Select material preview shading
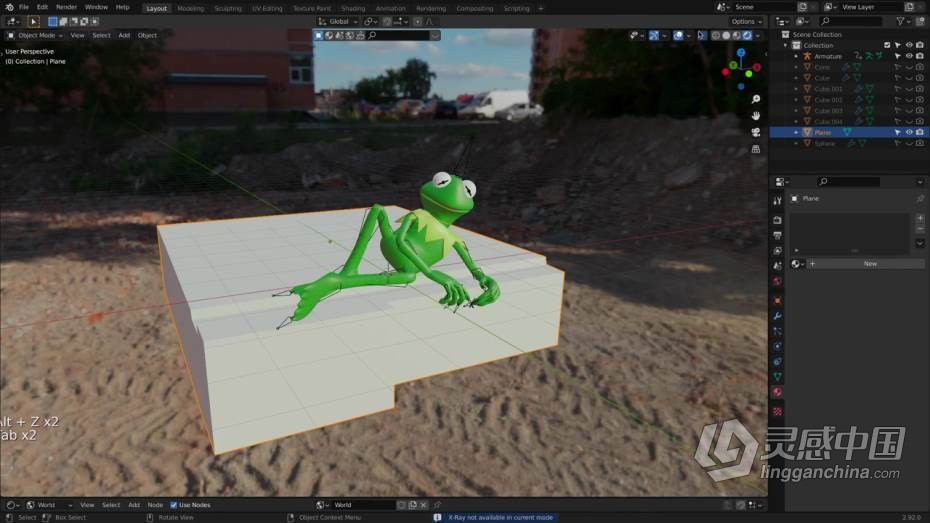Image resolution: width=930 pixels, height=523 pixels. 737,36
